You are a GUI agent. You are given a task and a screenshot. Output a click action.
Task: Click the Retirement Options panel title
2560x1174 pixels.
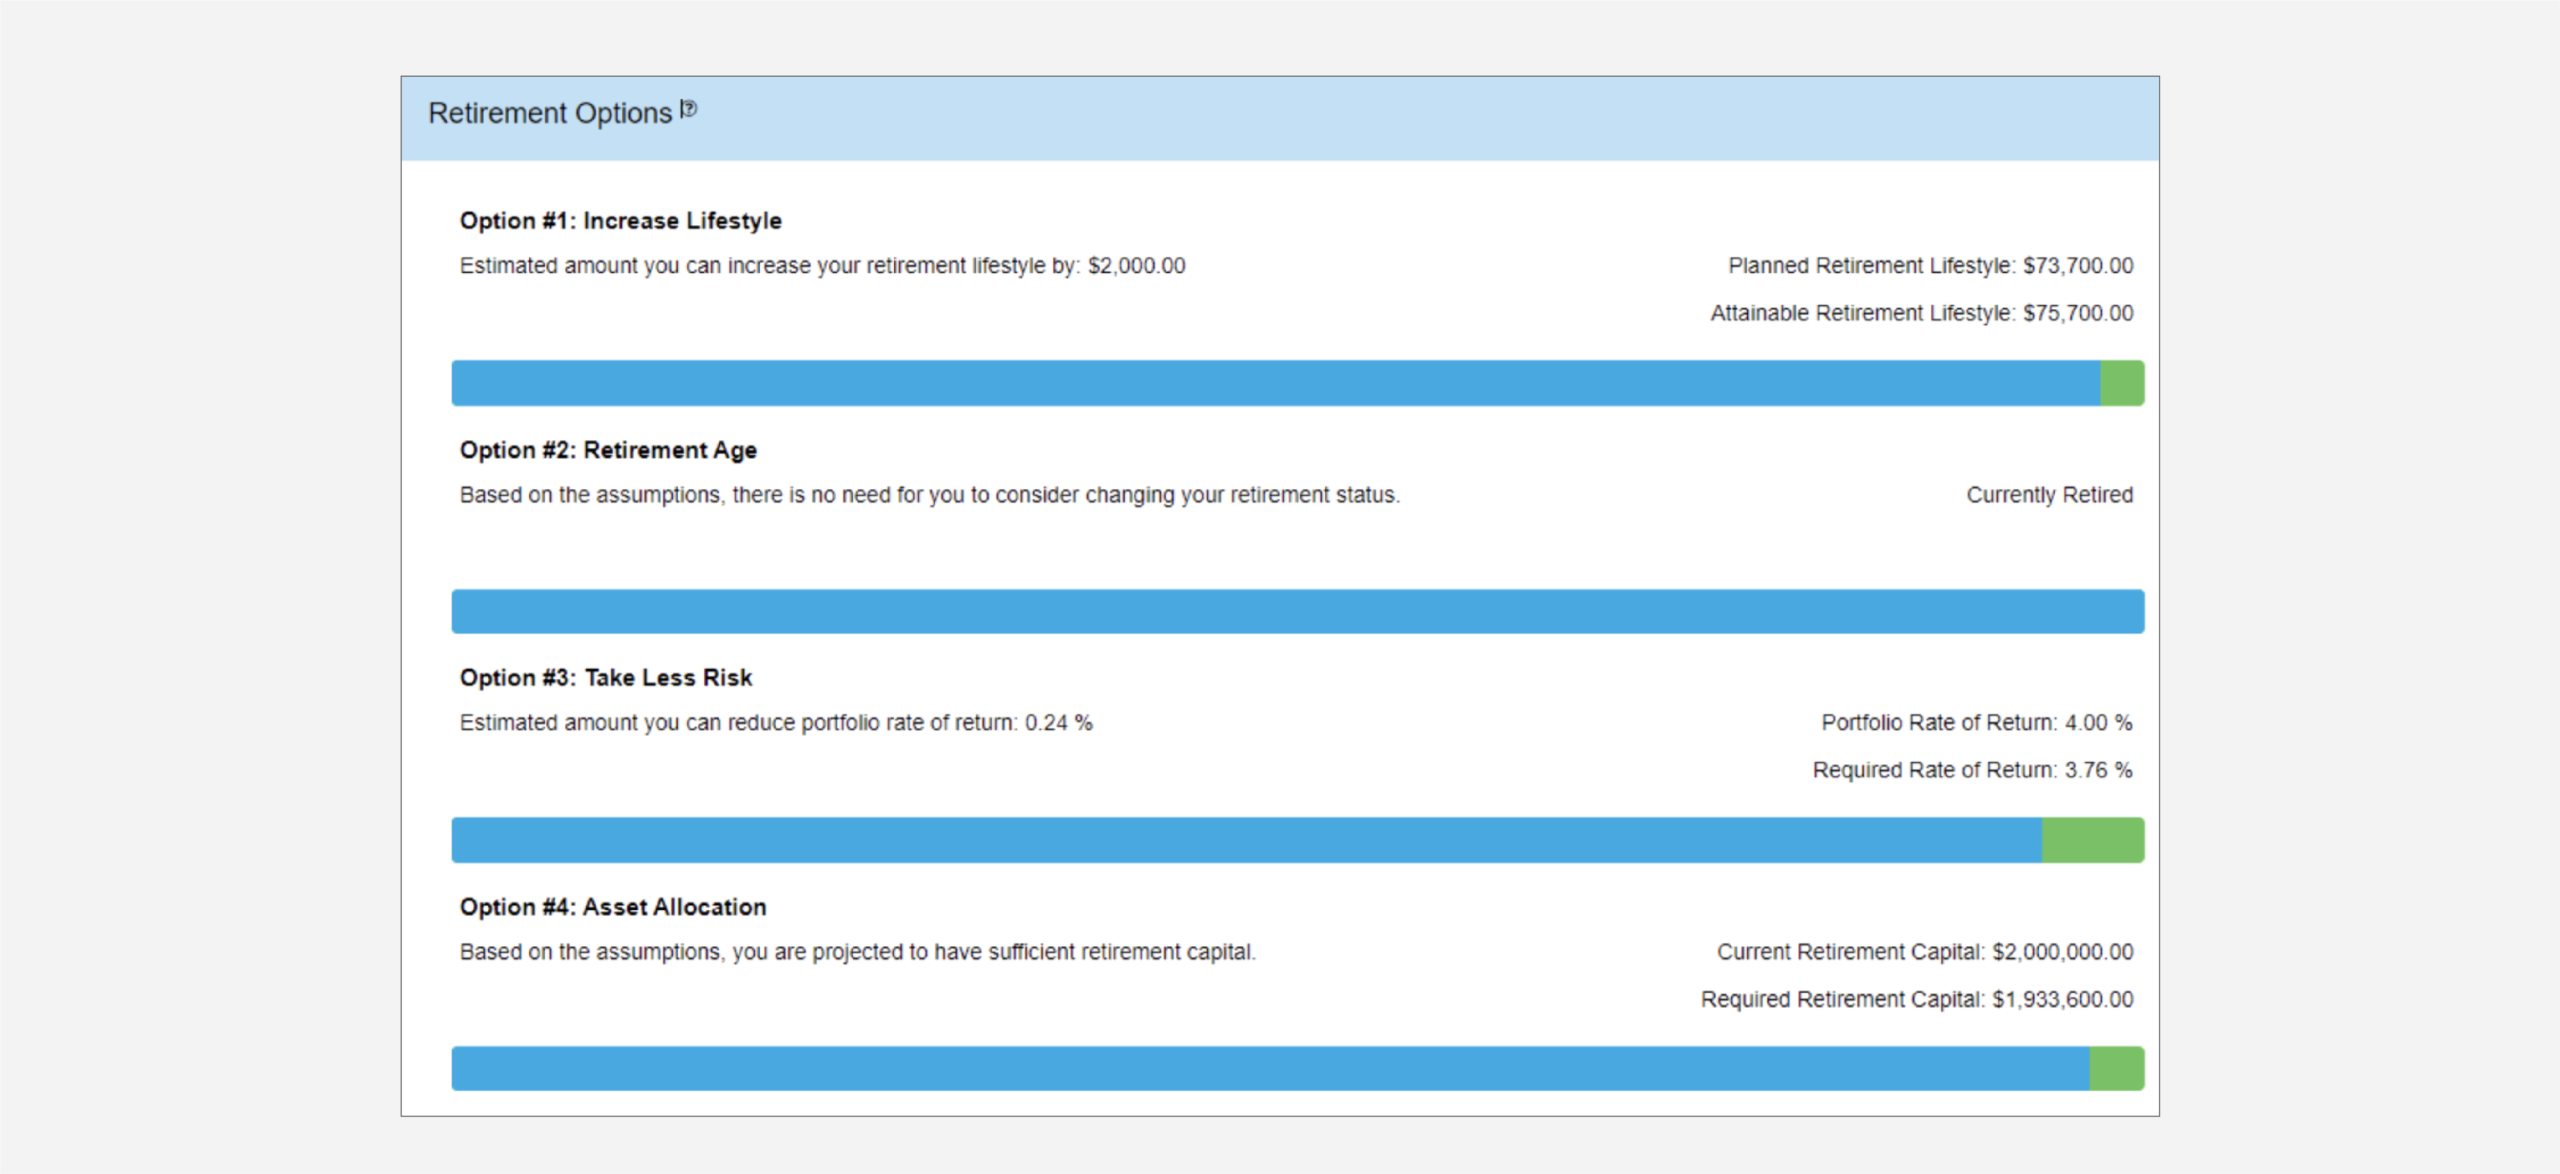point(549,114)
